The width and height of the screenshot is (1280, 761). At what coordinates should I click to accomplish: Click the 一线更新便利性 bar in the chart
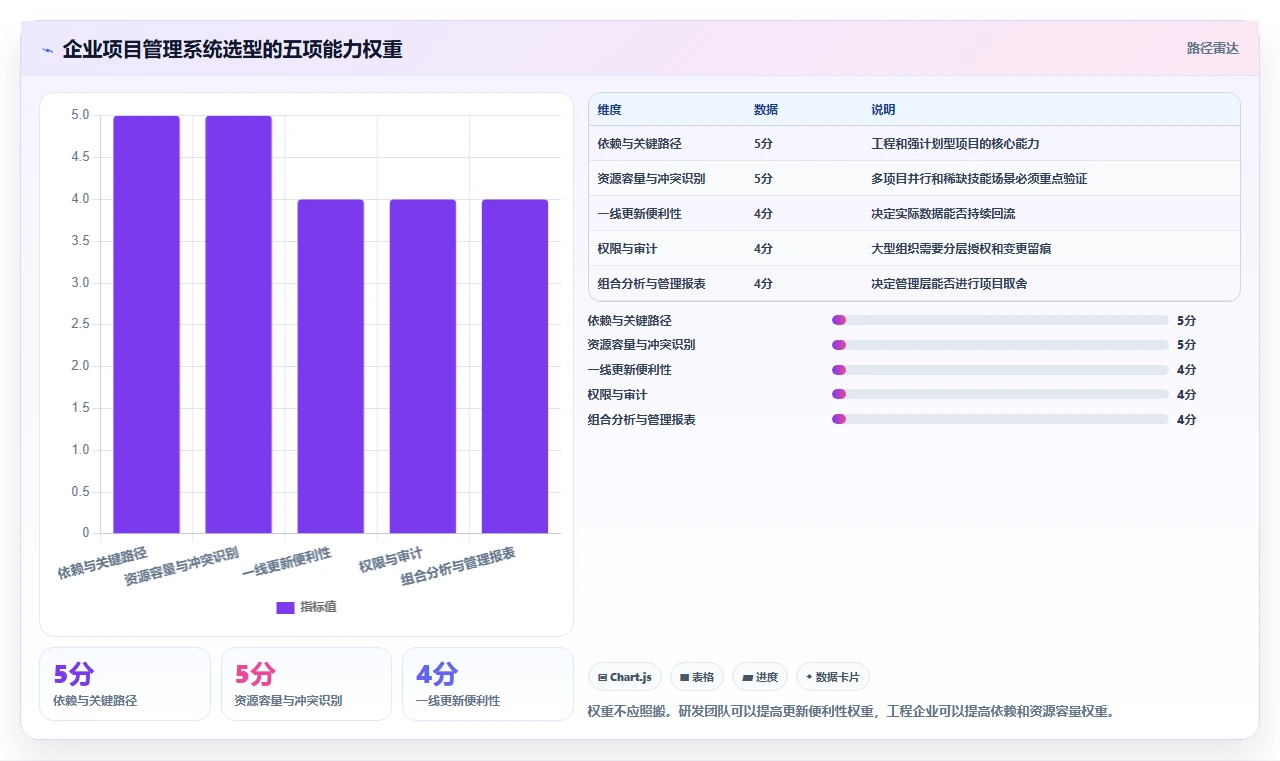[x=330, y=366]
